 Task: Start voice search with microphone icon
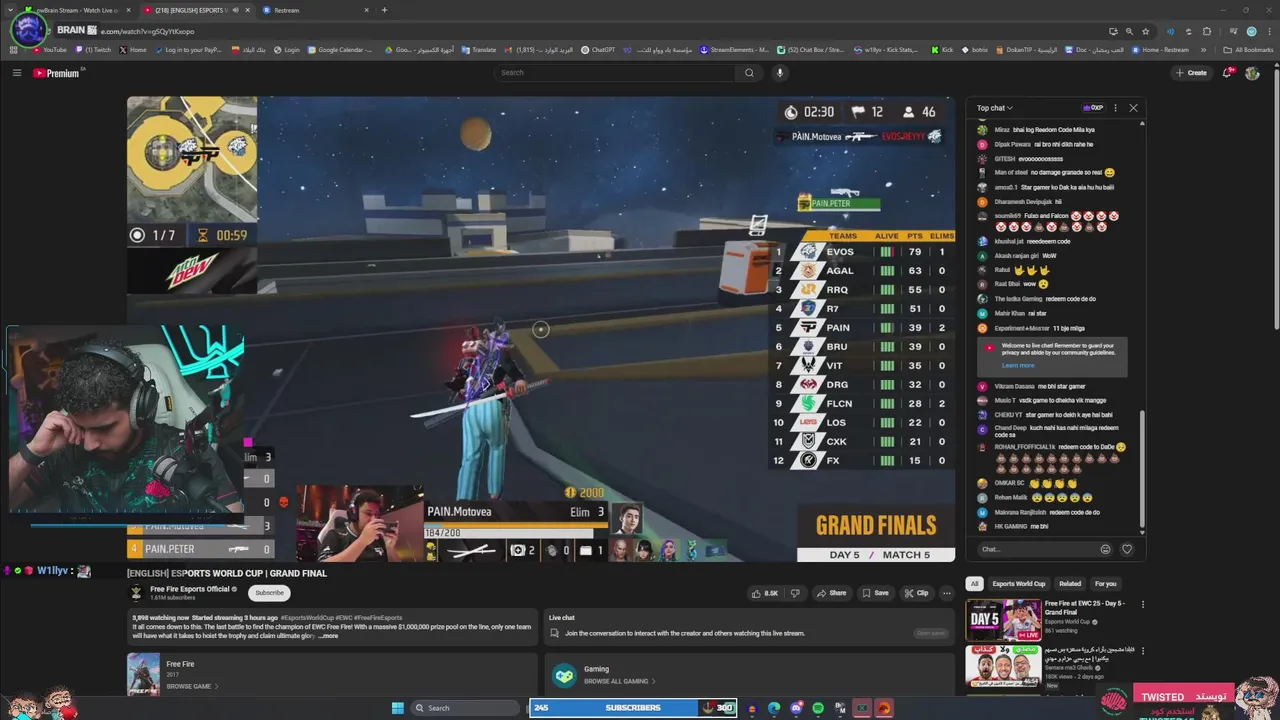coord(780,72)
